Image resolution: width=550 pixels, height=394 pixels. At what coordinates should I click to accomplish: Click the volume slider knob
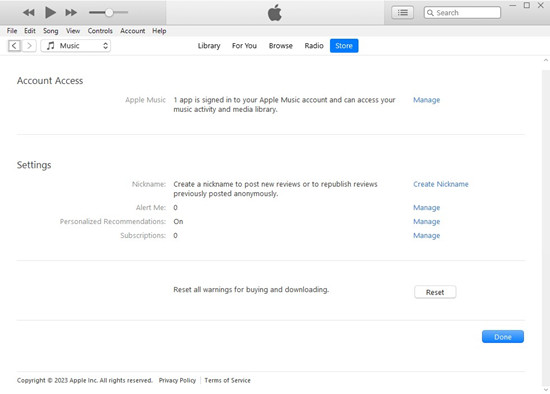(x=109, y=13)
